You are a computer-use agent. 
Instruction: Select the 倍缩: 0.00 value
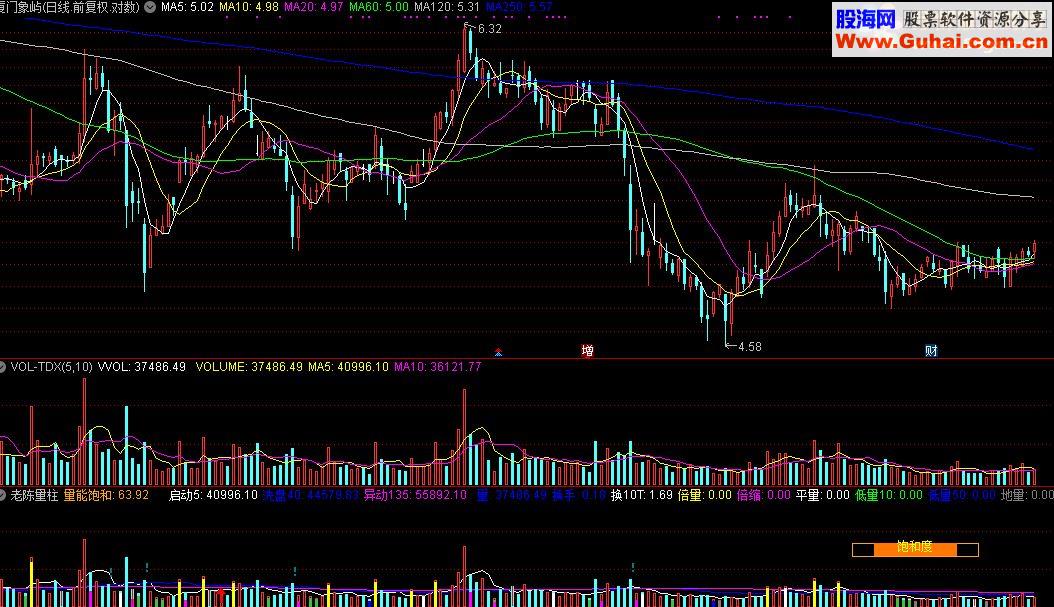pos(764,495)
